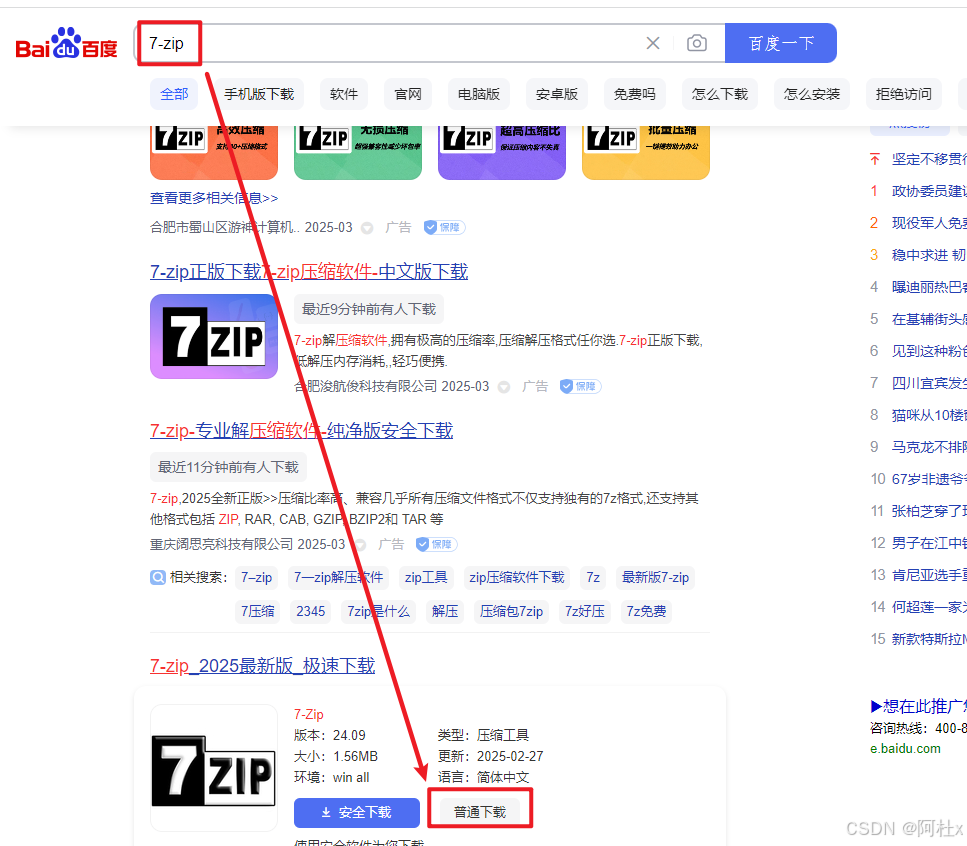Click version text 版本: 24.09
Screen dimensions: 967x846
(x=330, y=736)
